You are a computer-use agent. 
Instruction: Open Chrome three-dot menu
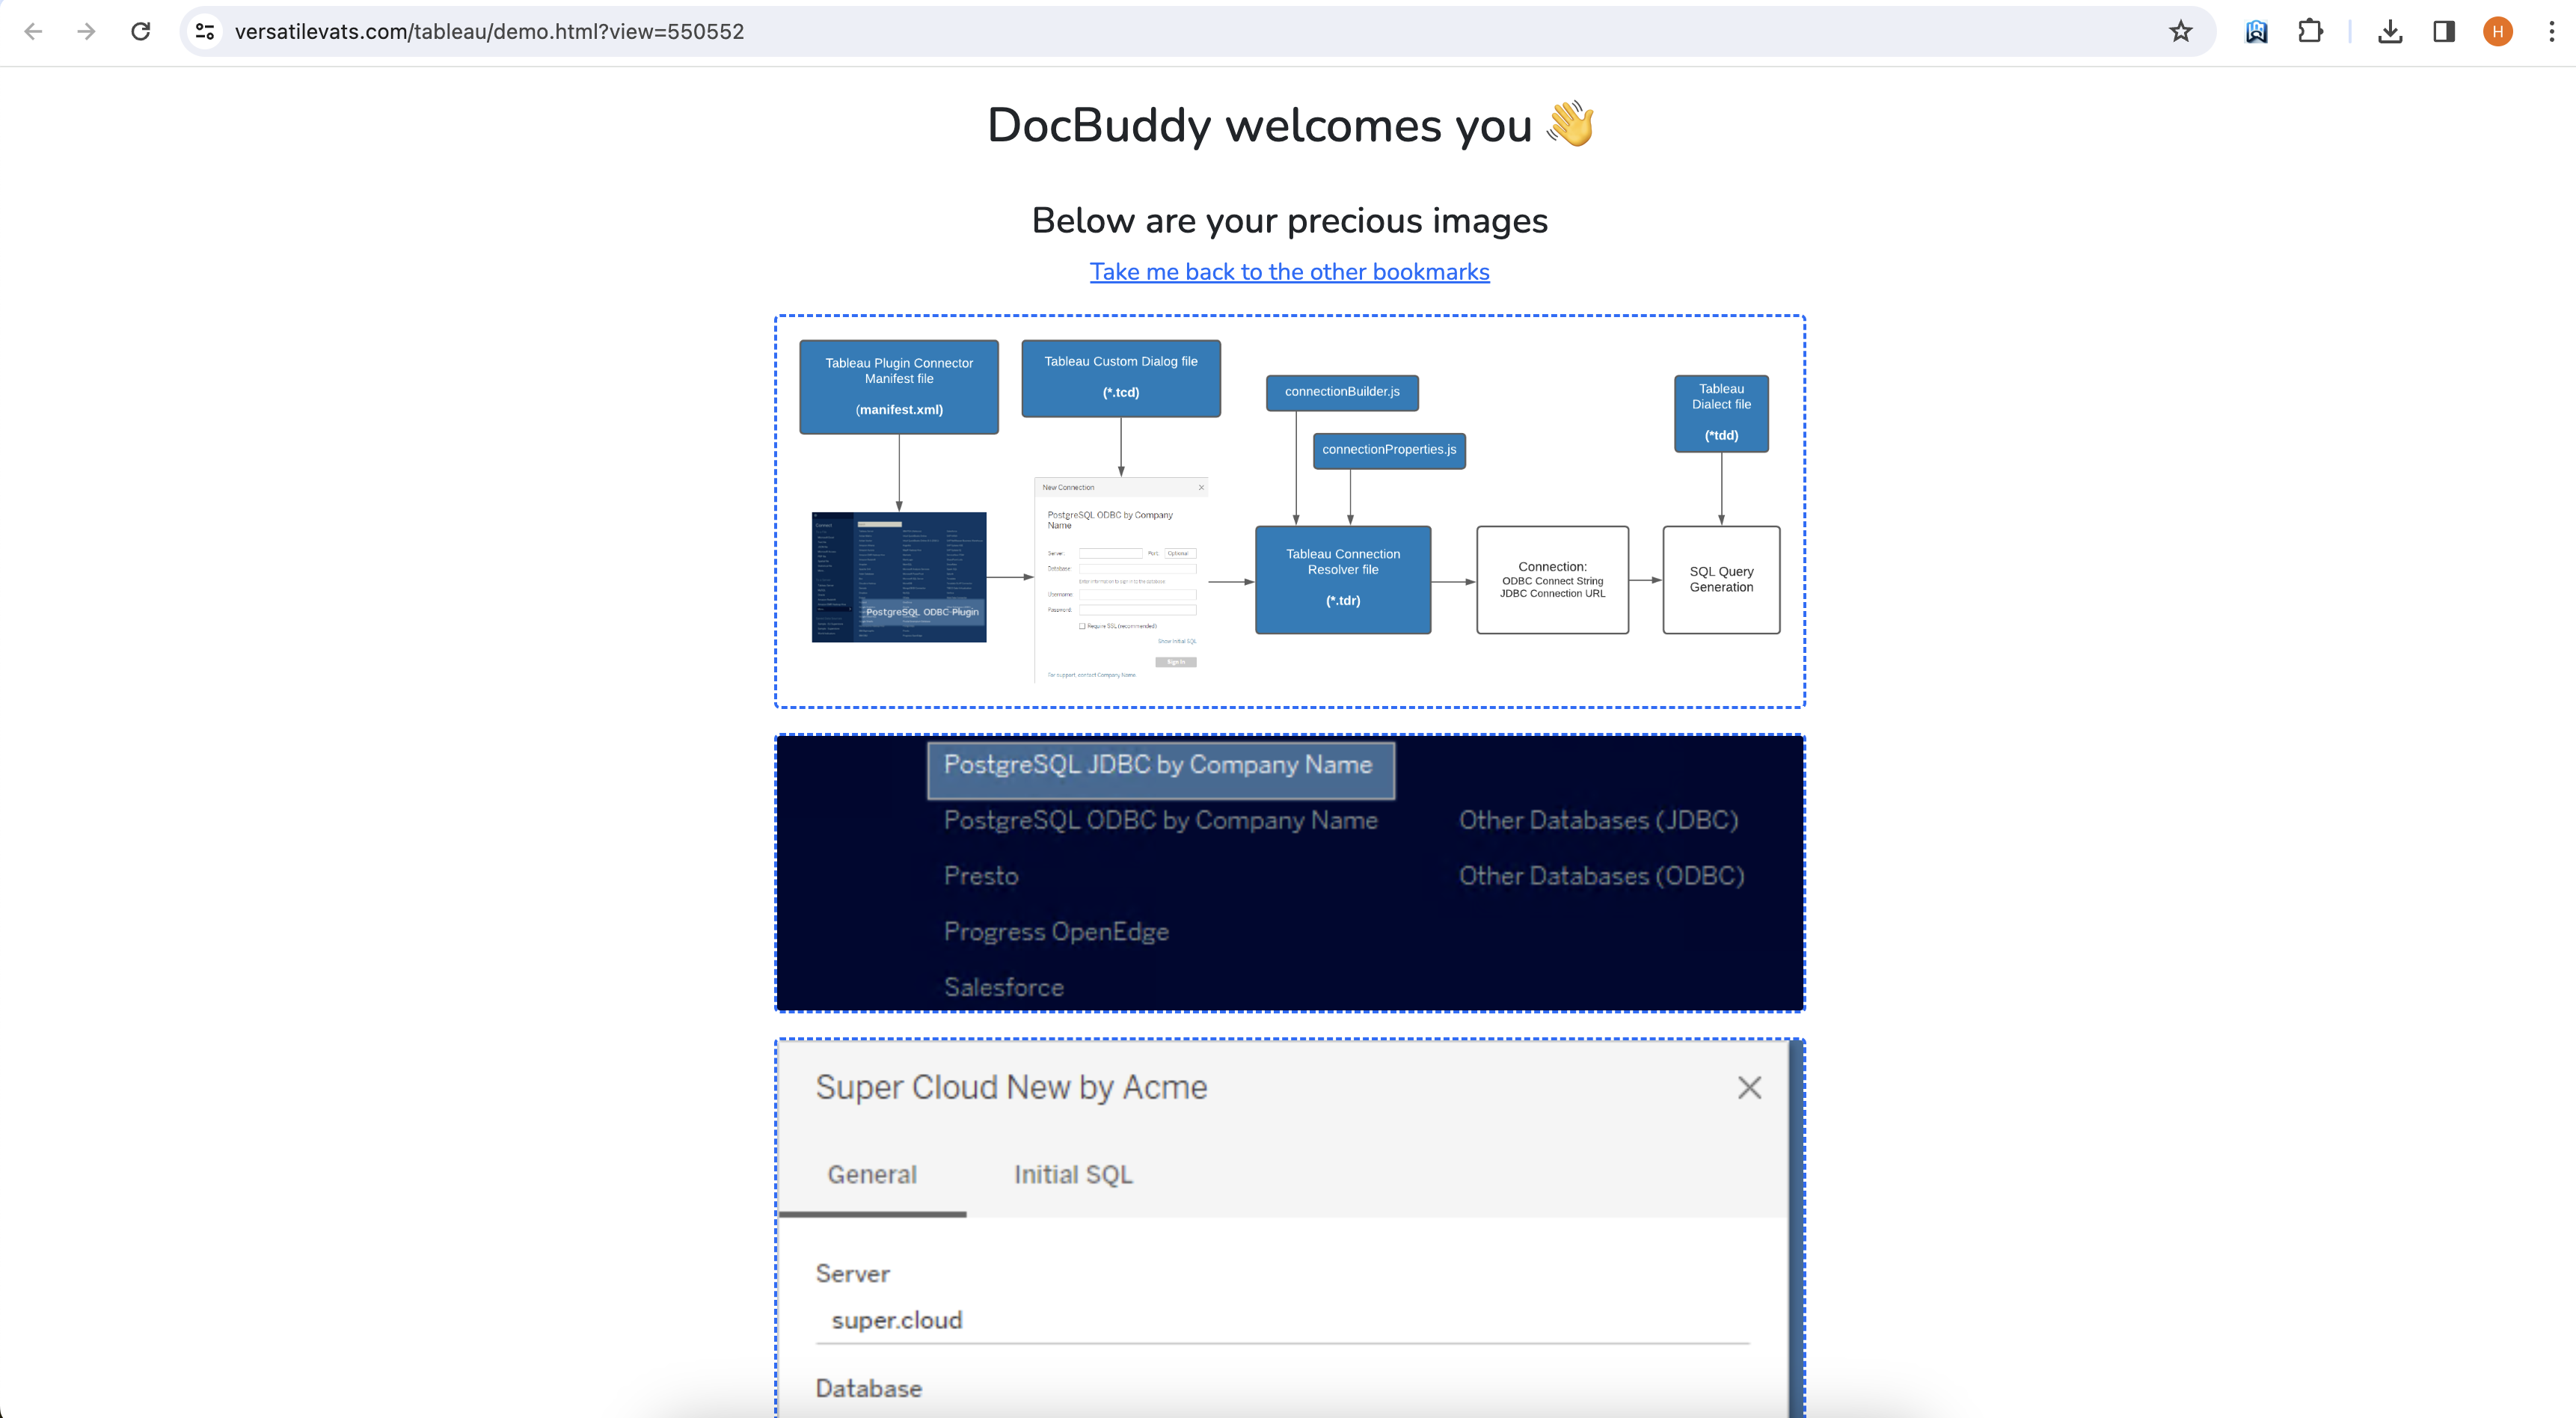[x=2551, y=31]
